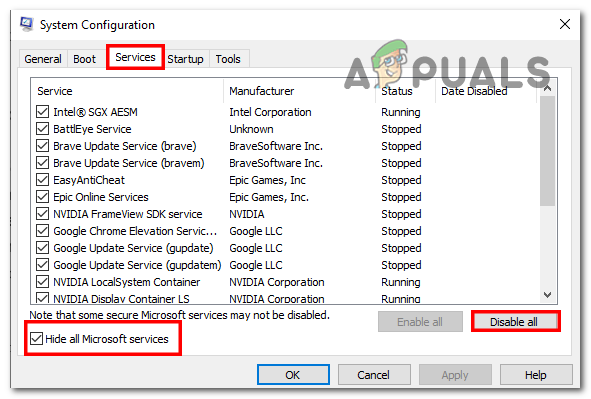591x399 pixels.
Task: Select the 'NVIDIA Corporation' cell for LocalSystem Container
Action: pyautogui.click(x=277, y=282)
